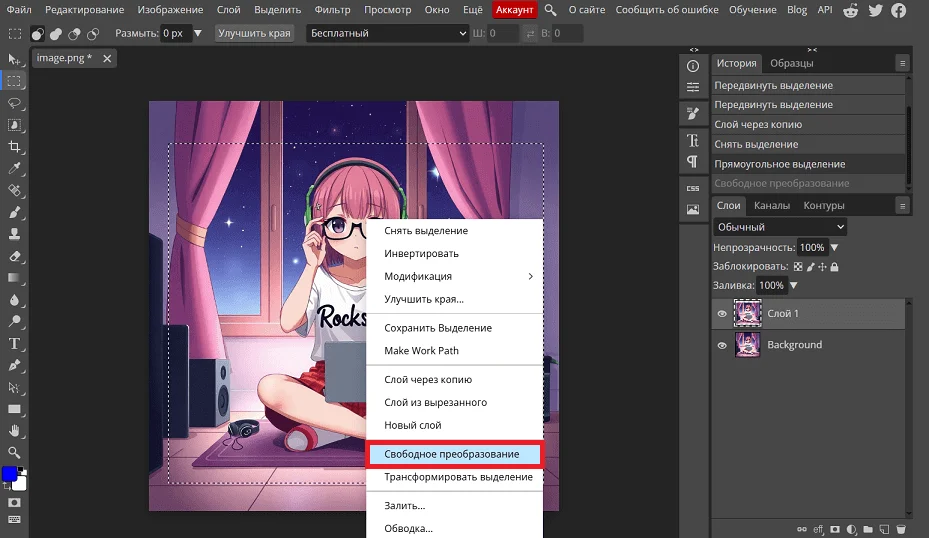Toggle lock transparent pixels checkerboard icon

pyautogui.click(x=797, y=267)
